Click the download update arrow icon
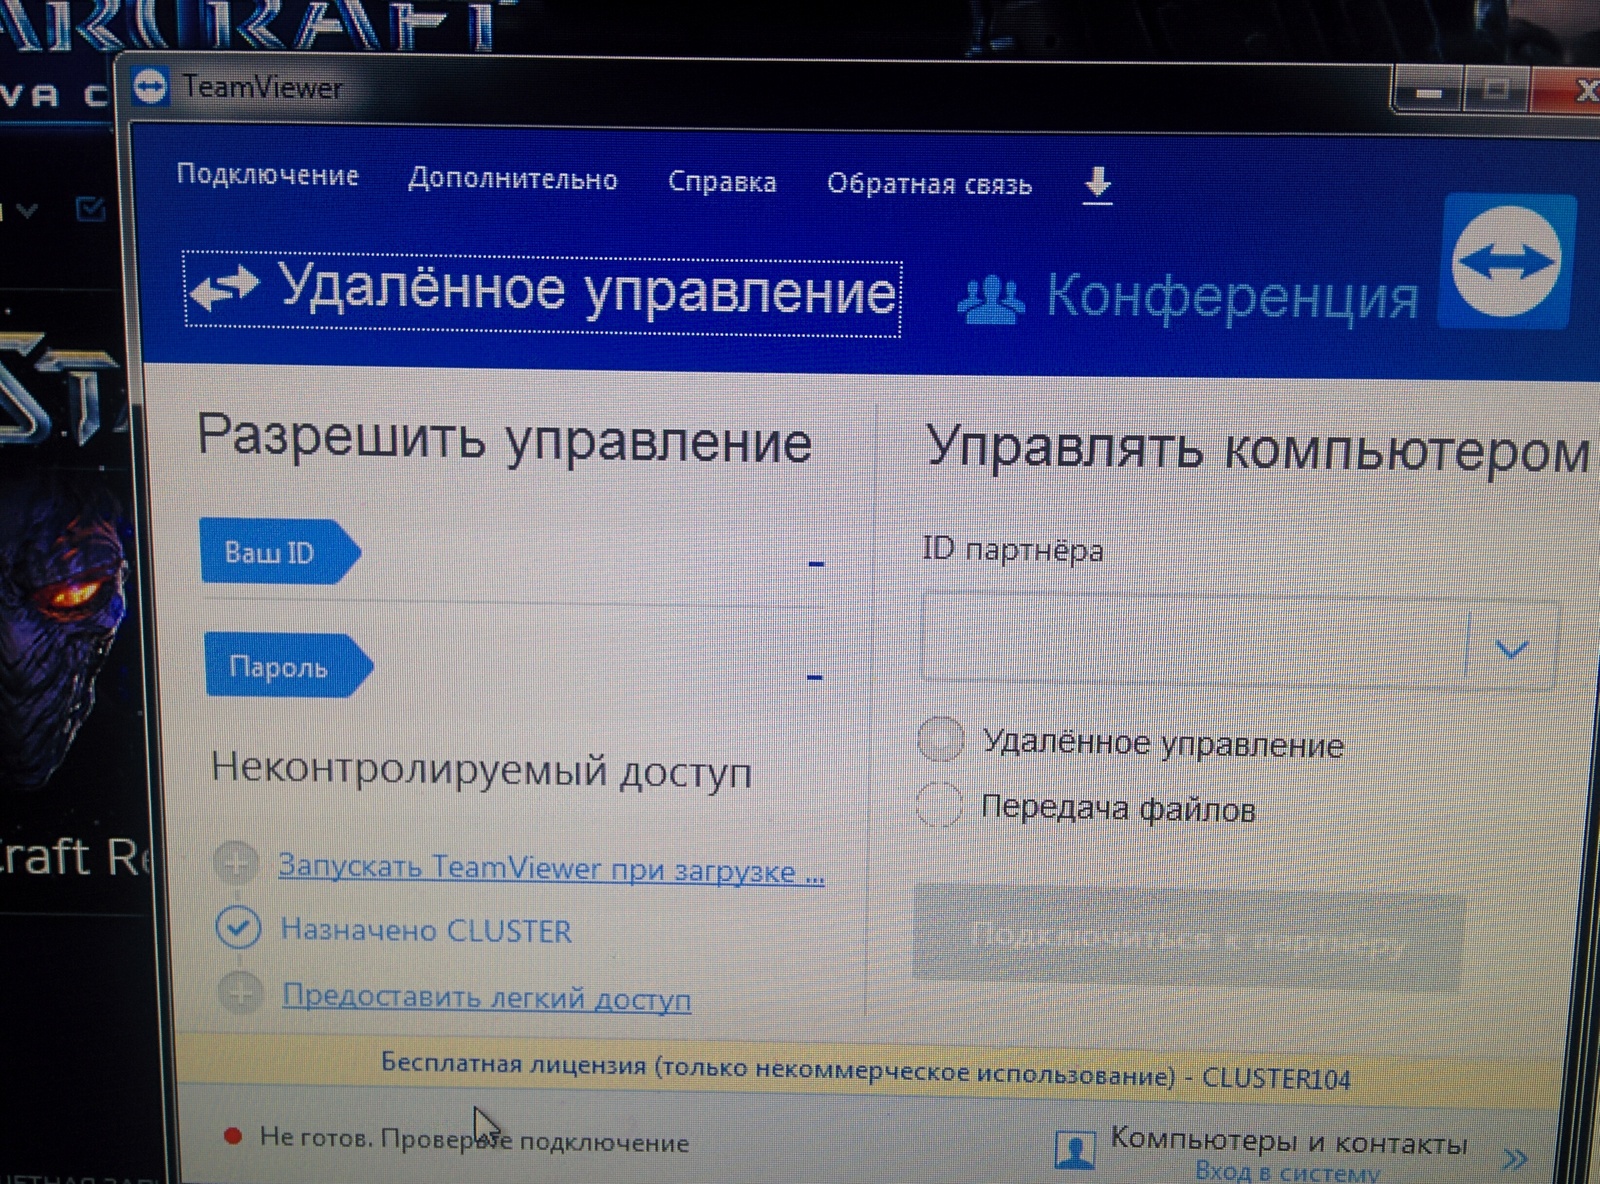This screenshot has width=1600, height=1184. click(1097, 186)
